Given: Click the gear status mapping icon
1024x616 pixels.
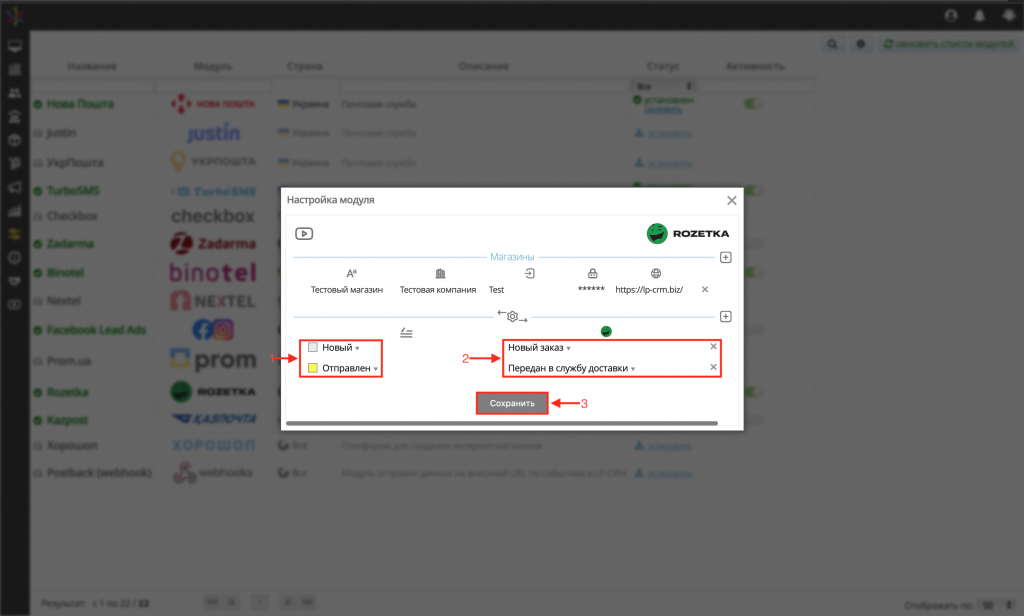Looking at the screenshot, I should [513, 317].
